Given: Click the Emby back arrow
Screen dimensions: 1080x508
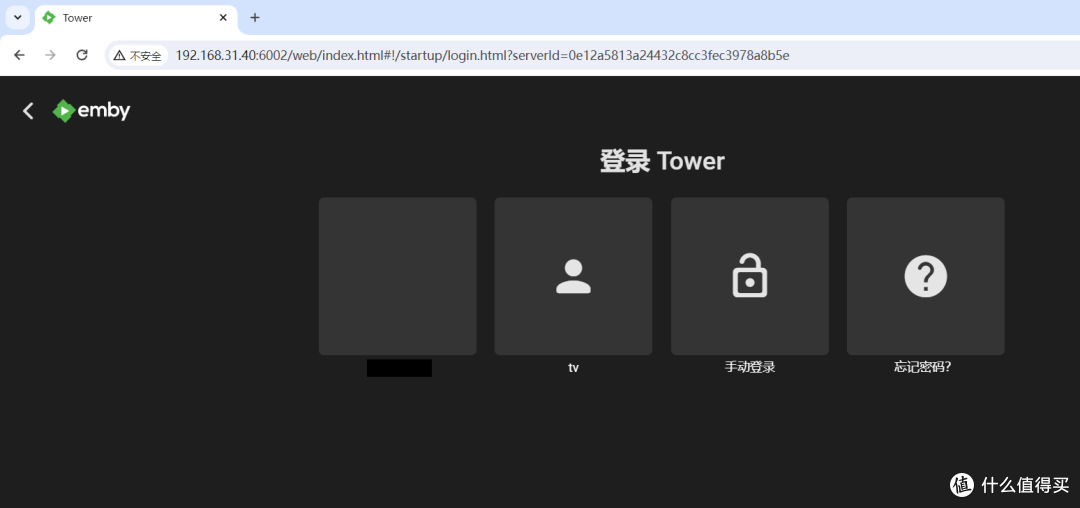Looking at the screenshot, I should point(28,111).
